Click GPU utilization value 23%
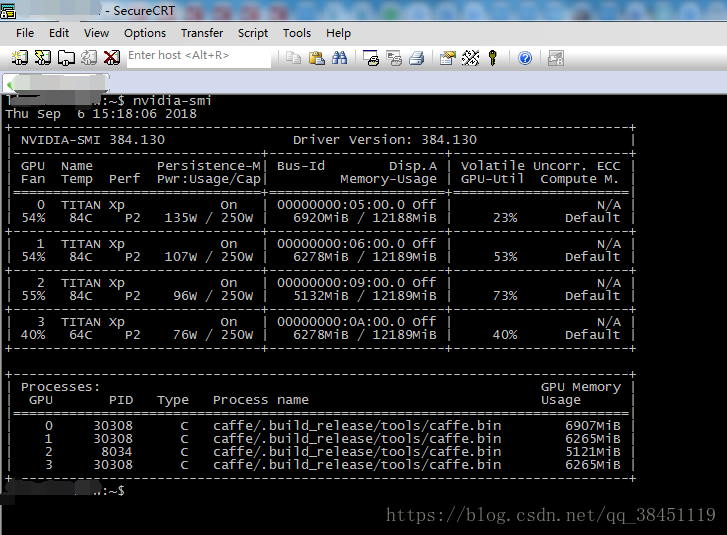Screen dimensions: 727x535 (505, 218)
